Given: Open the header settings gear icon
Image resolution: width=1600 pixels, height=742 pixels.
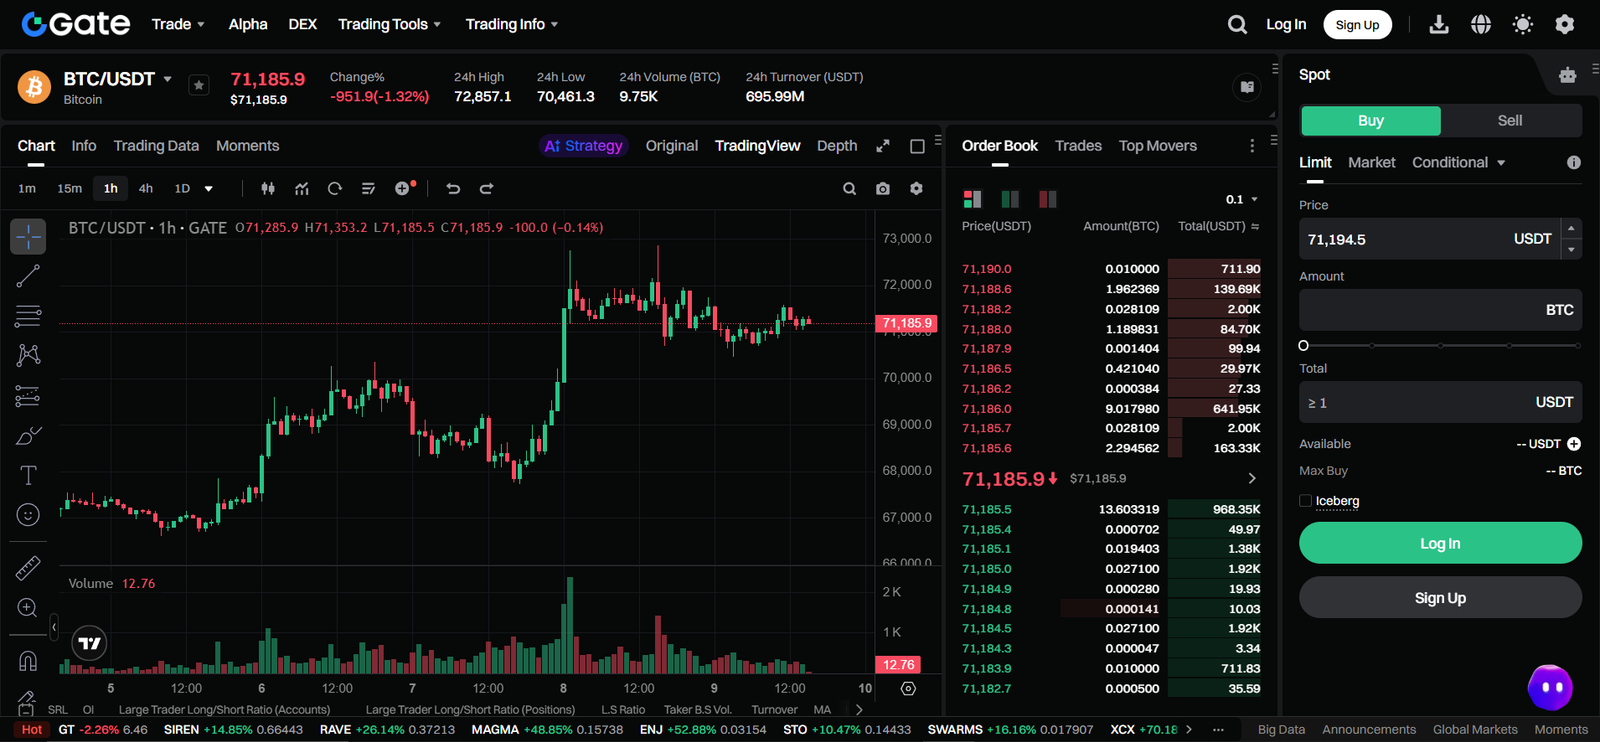Looking at the screenshot, I should pos(1565,25).
